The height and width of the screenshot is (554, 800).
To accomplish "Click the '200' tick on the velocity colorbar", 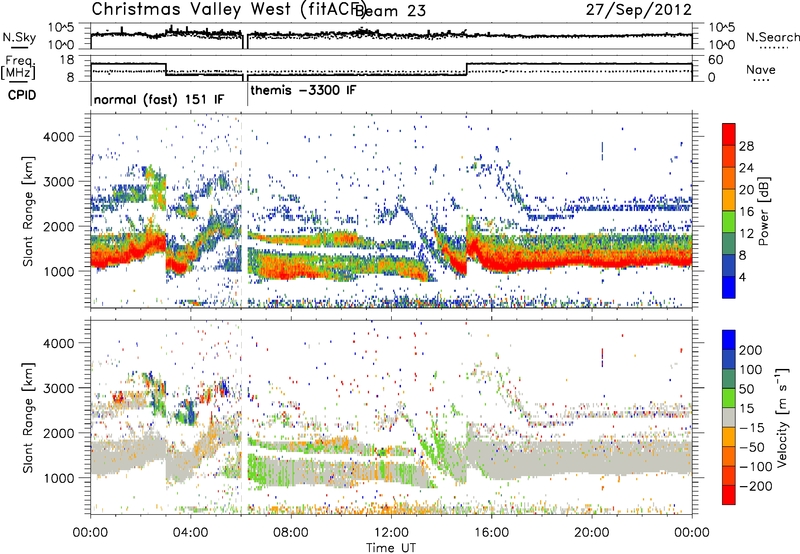I will coord(751,350).
